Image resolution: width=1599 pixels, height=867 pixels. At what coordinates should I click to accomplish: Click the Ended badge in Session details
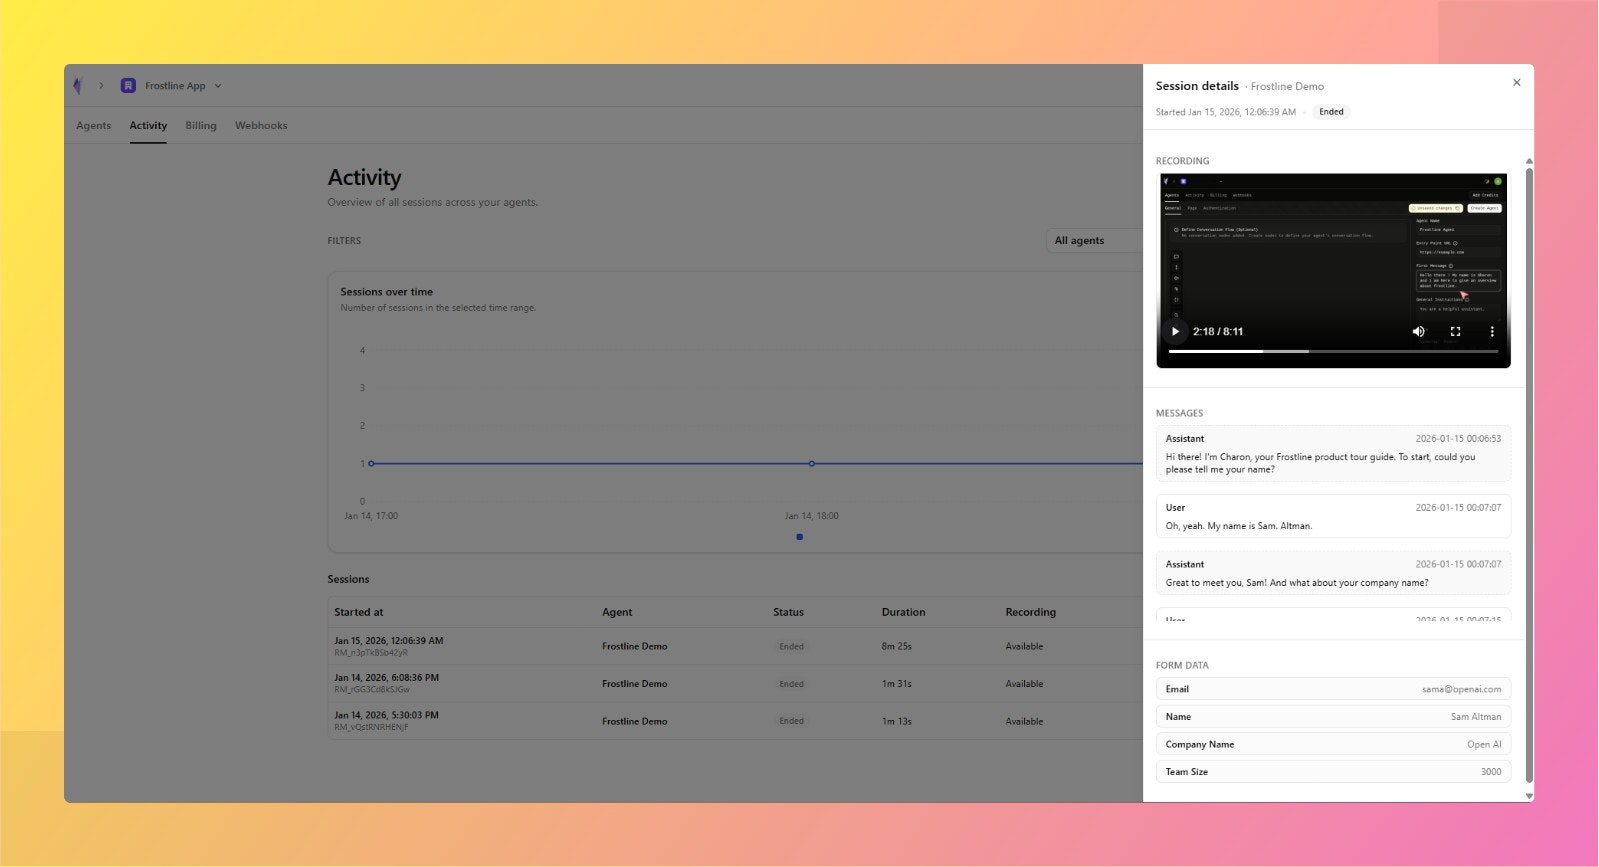click(x=1331, y=112)
